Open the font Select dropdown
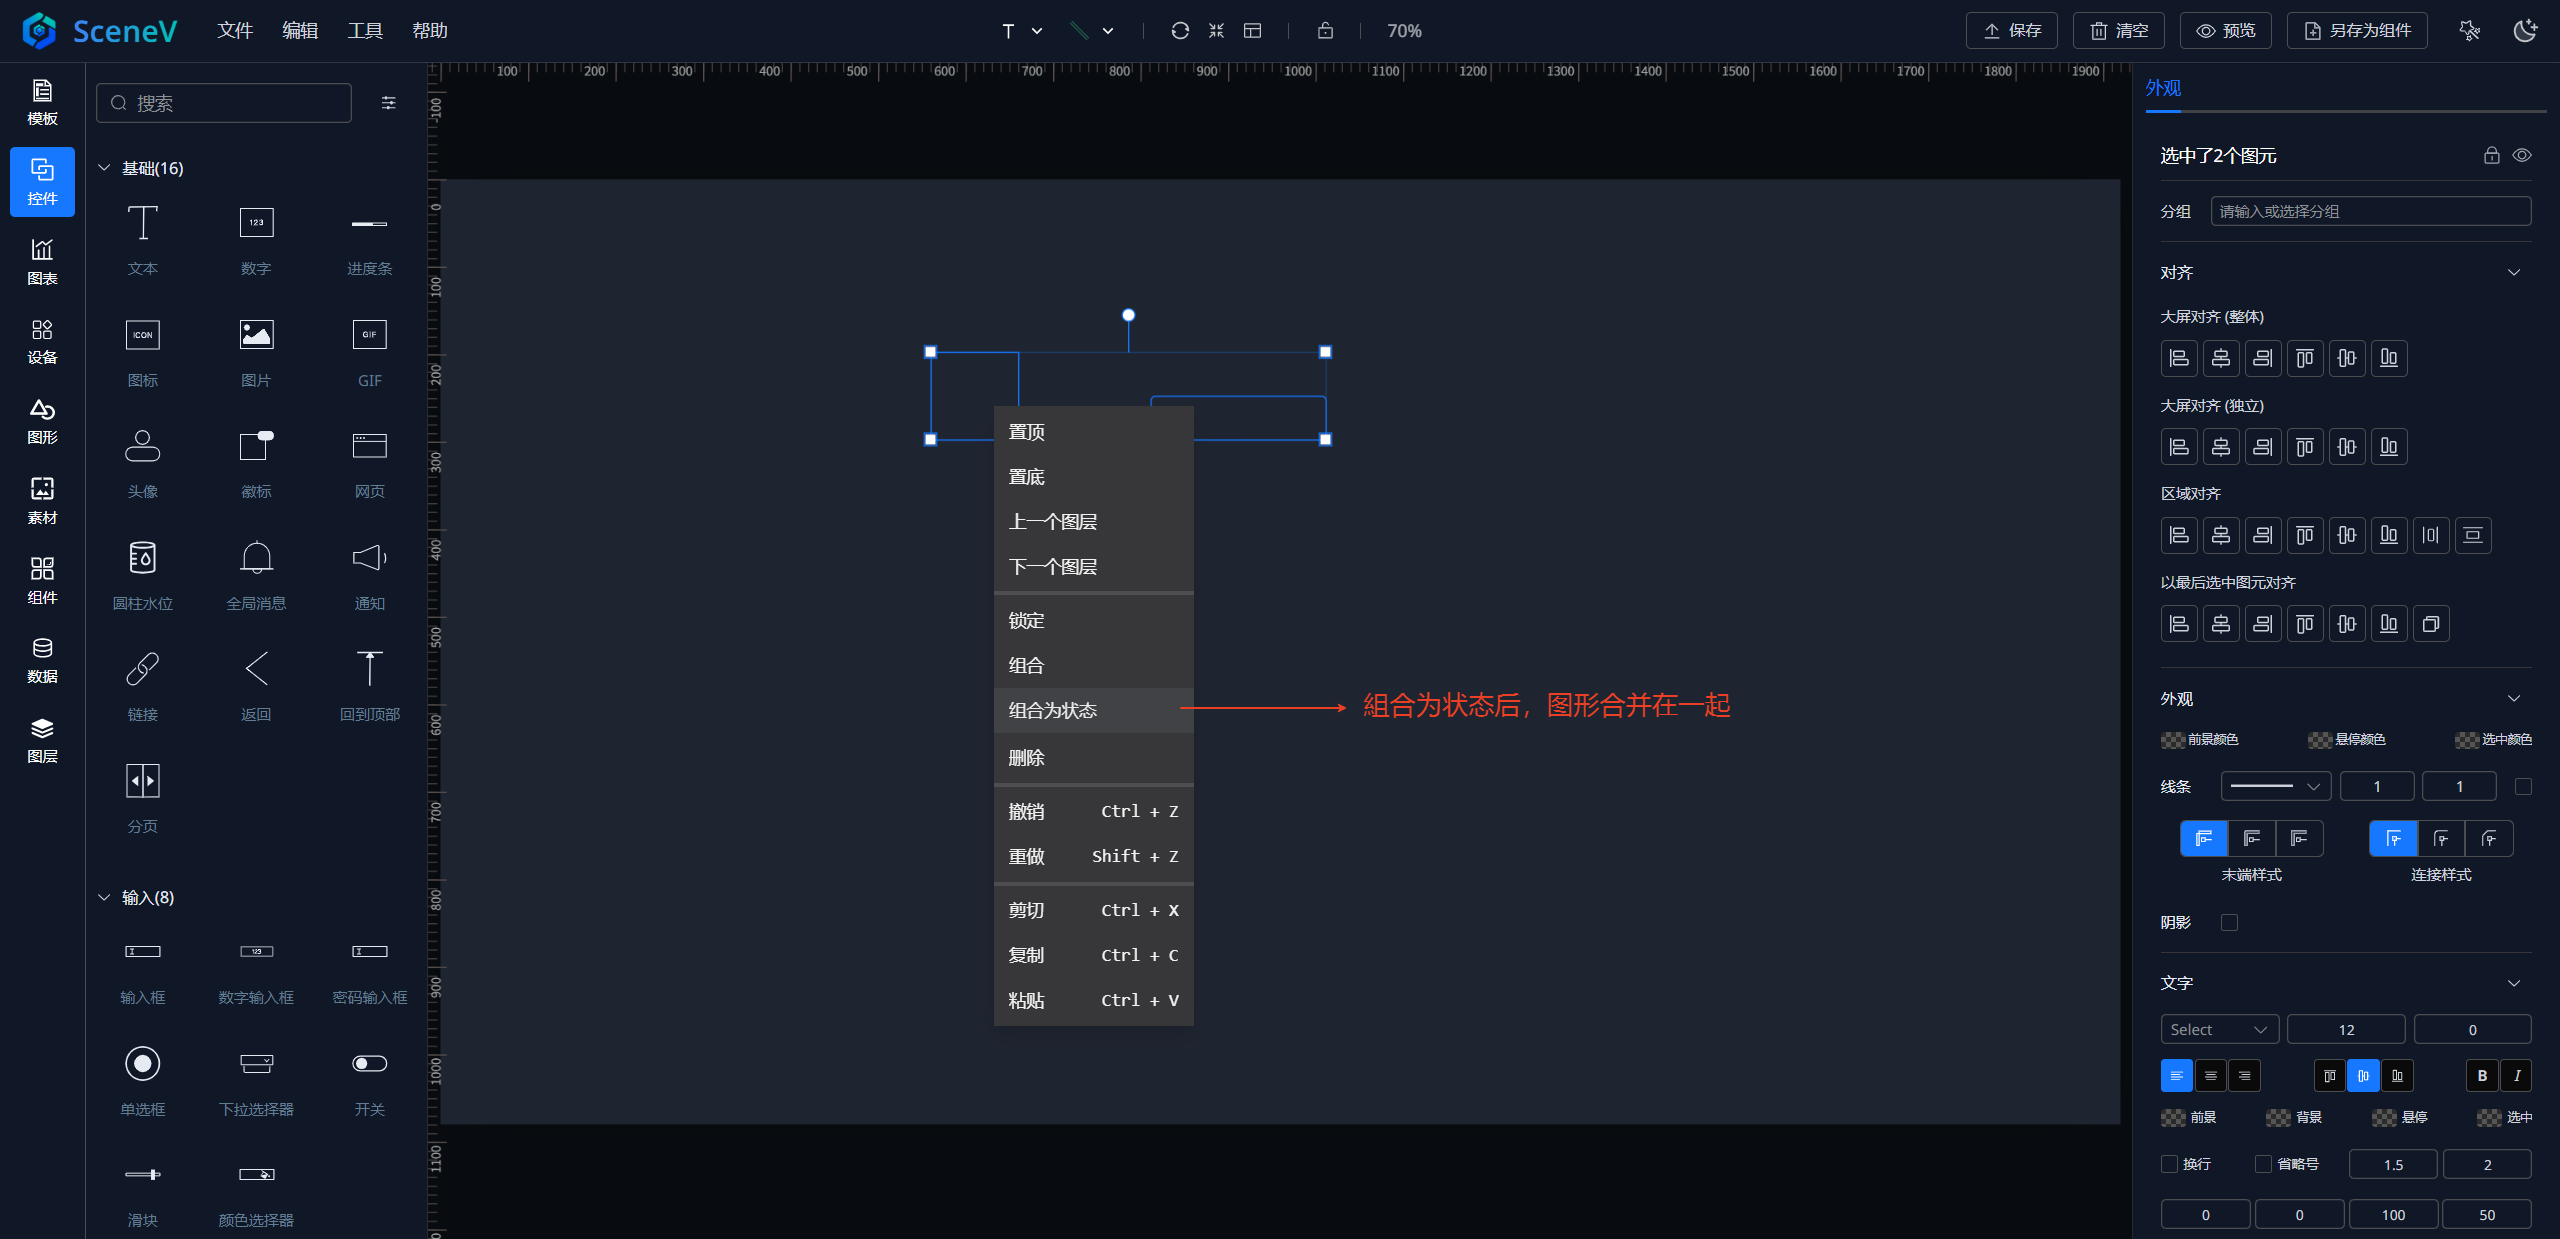The image size is (2560, 1239). coord(2219,1029)
